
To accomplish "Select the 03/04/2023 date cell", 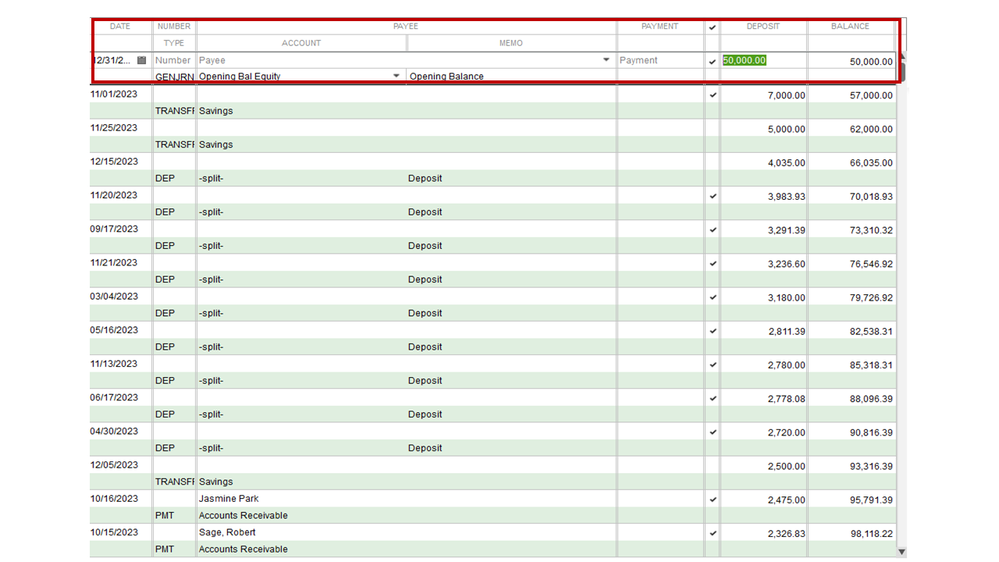I will (x=114, y=296).
